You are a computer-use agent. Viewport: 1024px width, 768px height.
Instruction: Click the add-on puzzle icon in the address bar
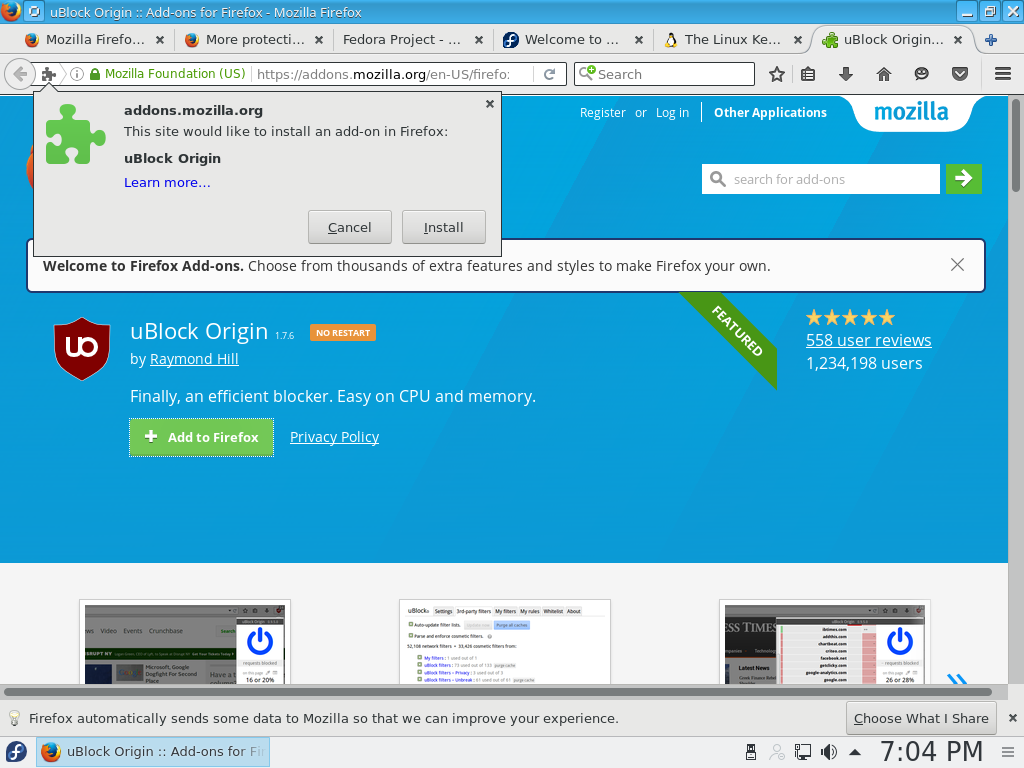tap(49, 74)
